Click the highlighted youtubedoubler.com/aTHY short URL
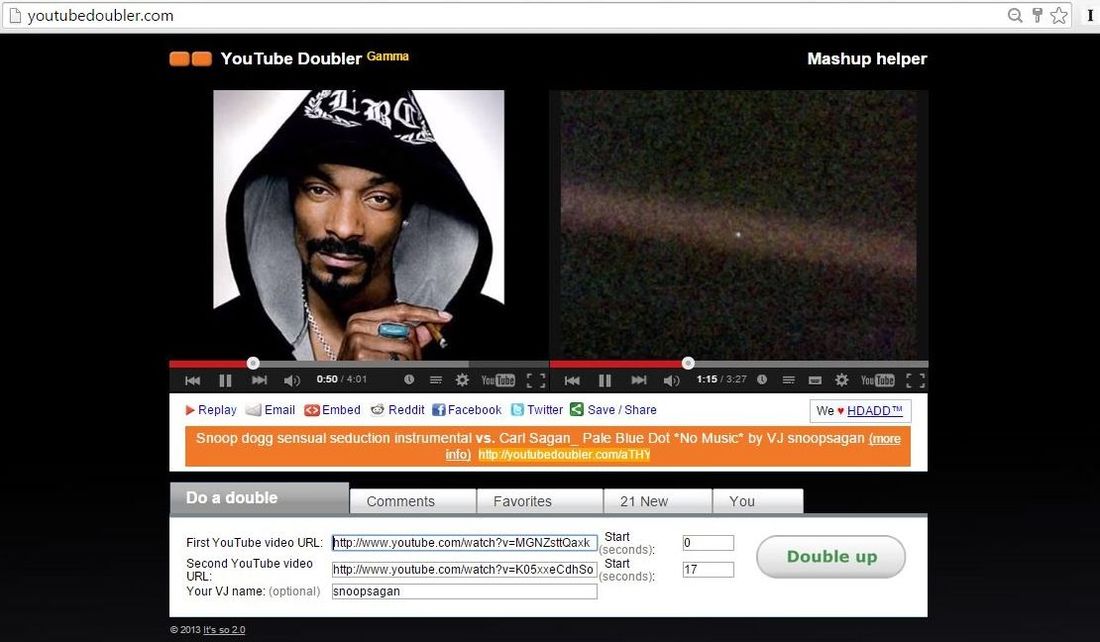The width and height of the screenshot is (1100, 642). coord(564,455)
